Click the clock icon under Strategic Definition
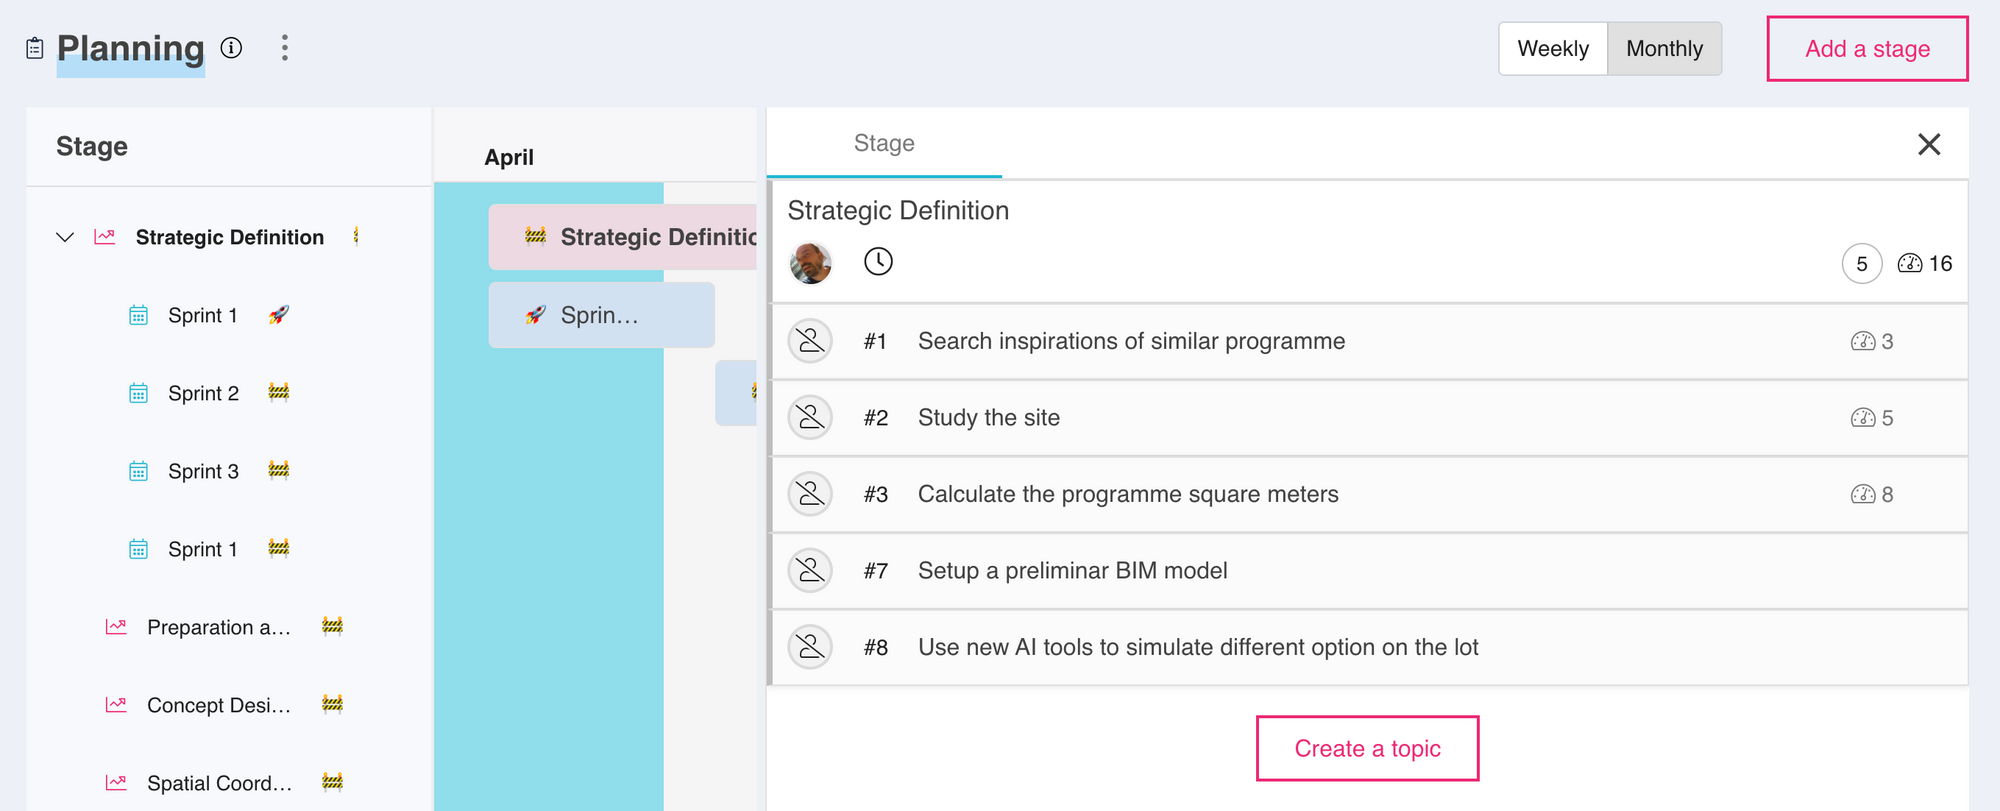 [x=878, y=262]
